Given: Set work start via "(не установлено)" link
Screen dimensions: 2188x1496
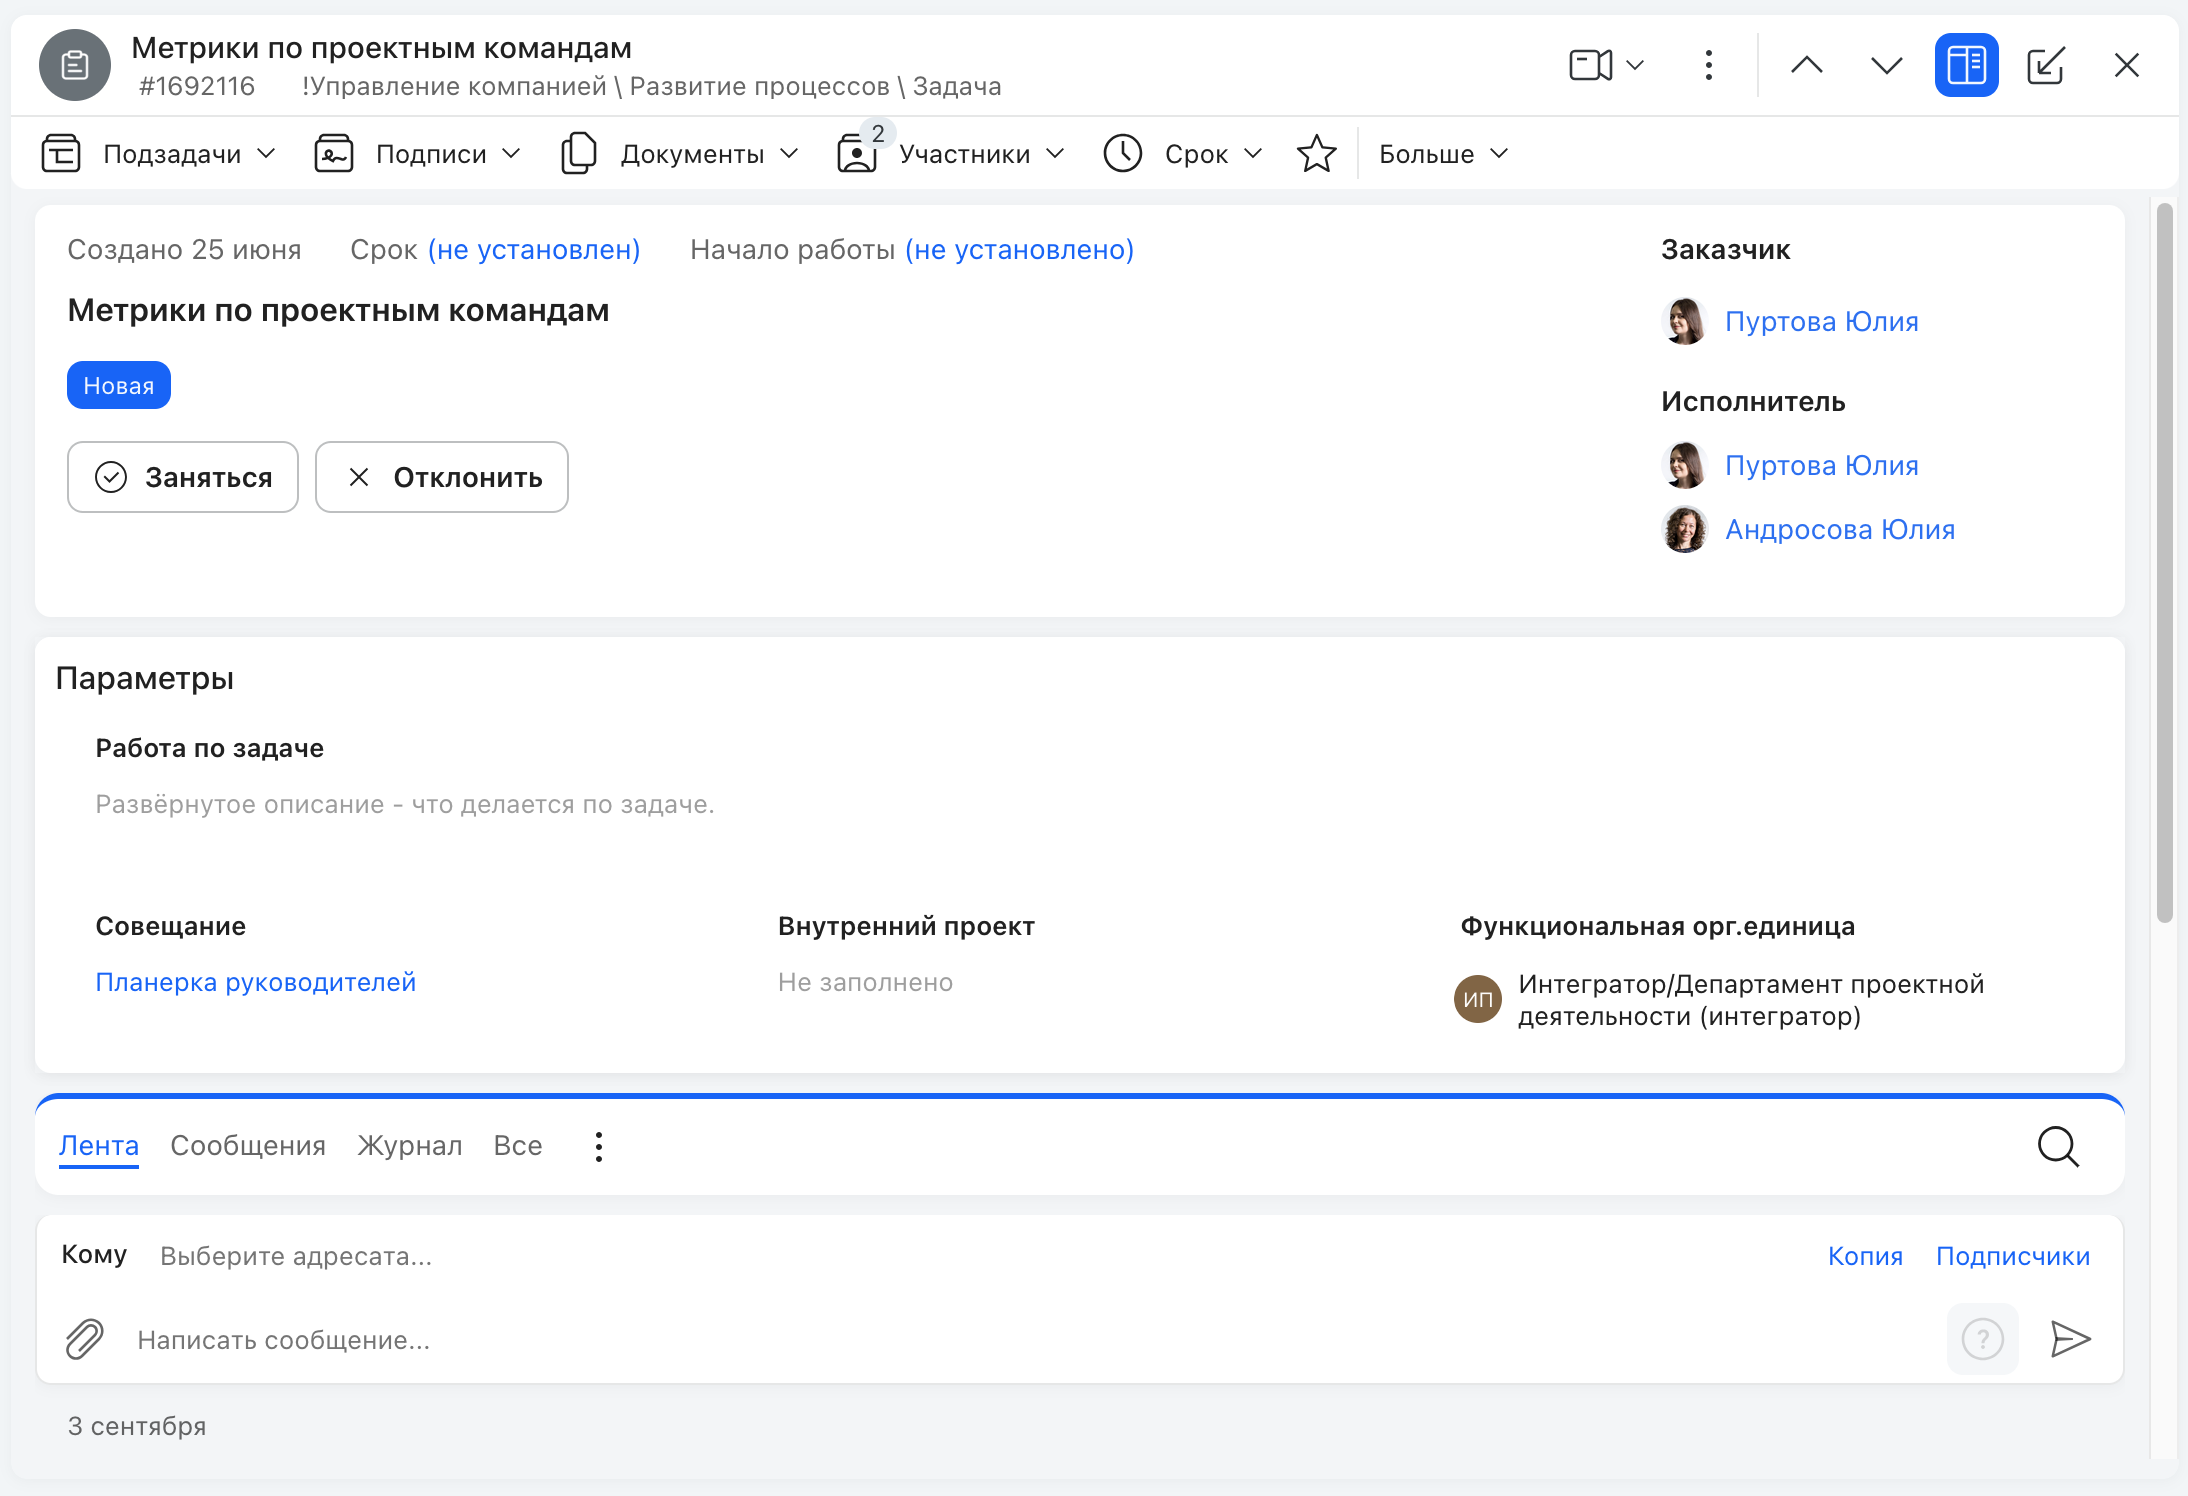Looking at the screenshot, I should click(x=1019, y=250).
